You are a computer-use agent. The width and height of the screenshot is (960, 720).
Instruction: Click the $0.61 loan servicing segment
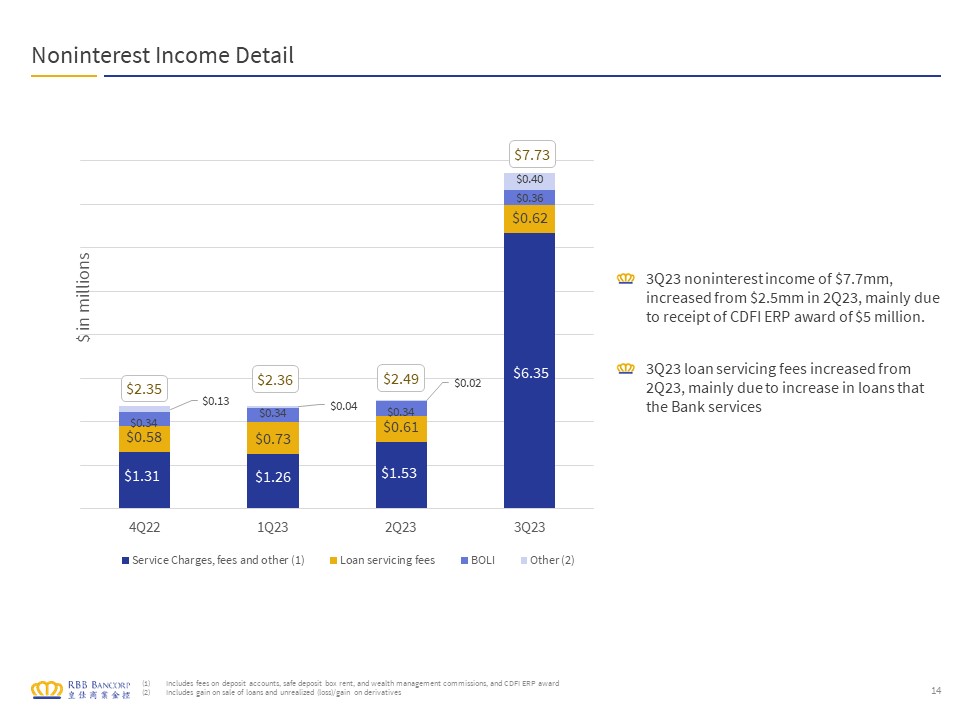tap(401, 429)
